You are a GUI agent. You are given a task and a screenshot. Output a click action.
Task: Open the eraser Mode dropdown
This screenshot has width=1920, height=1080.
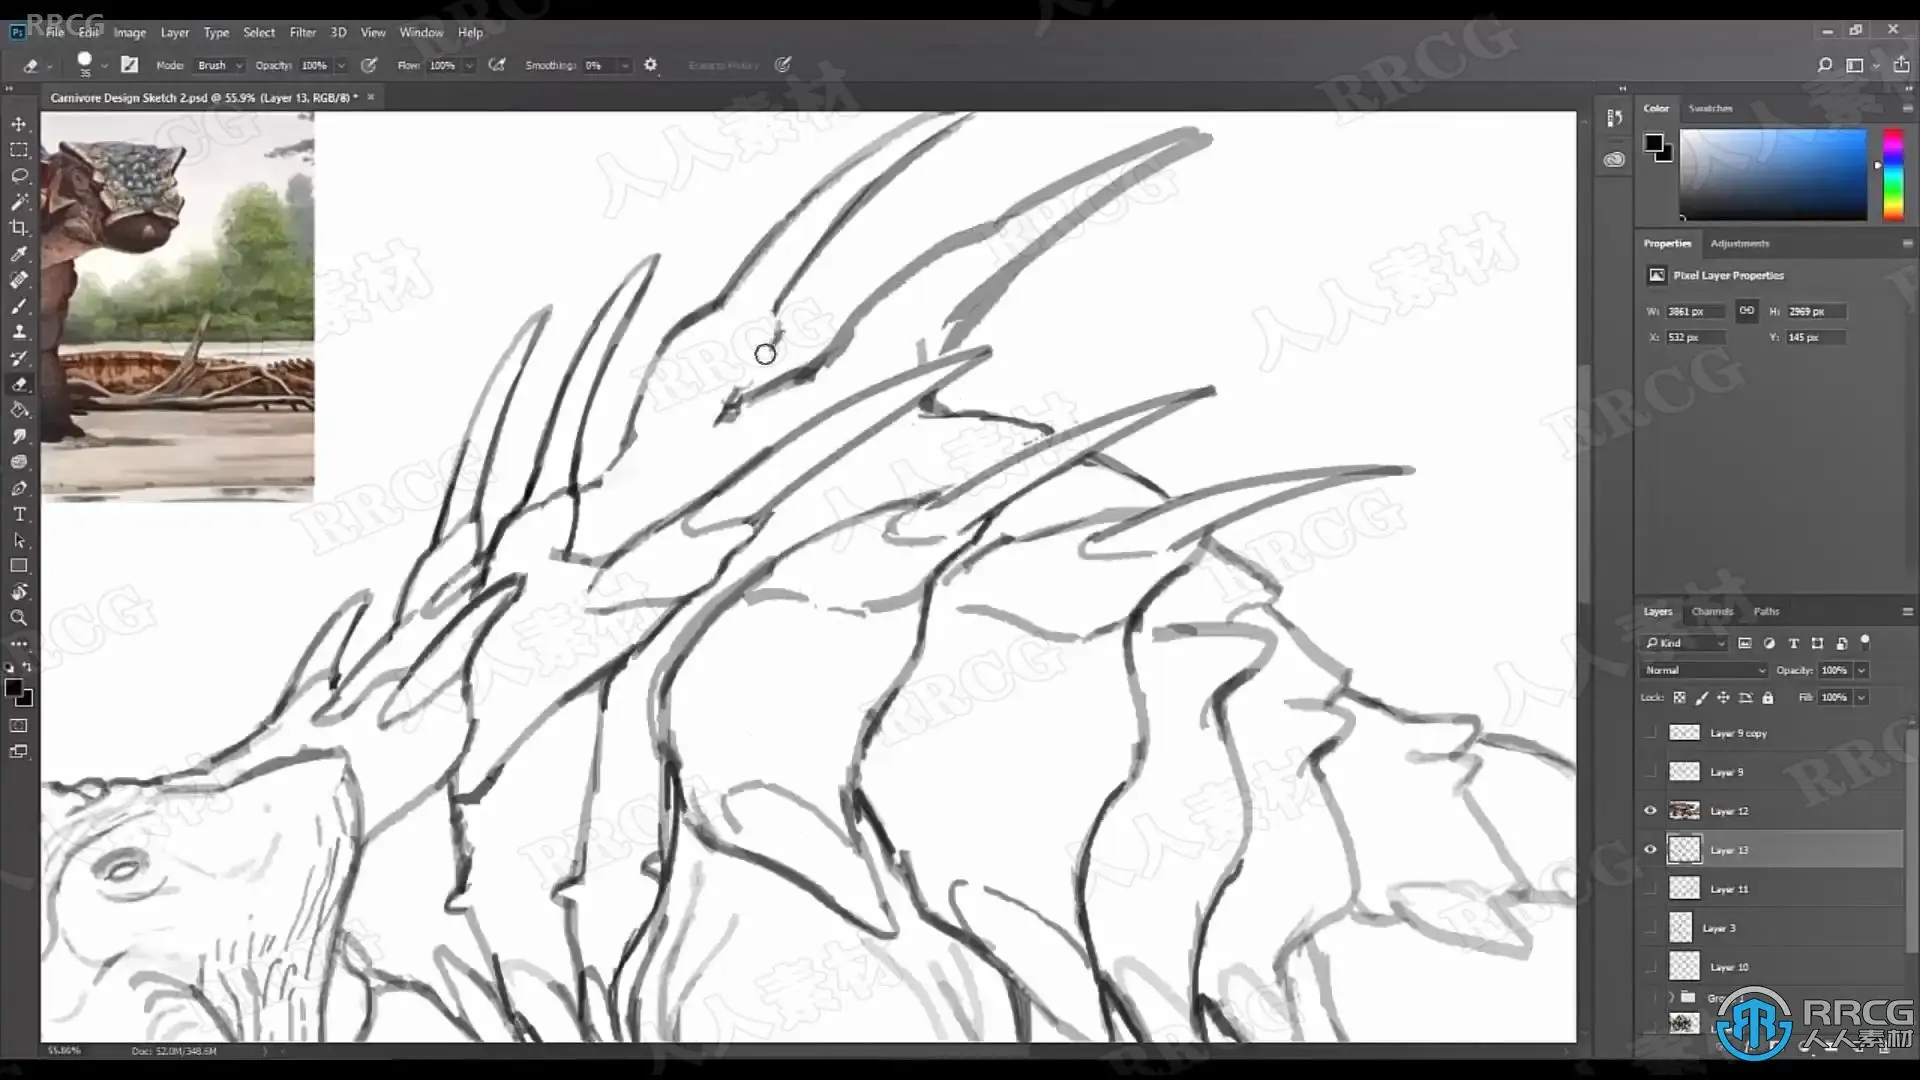click(x=220, y=66)
